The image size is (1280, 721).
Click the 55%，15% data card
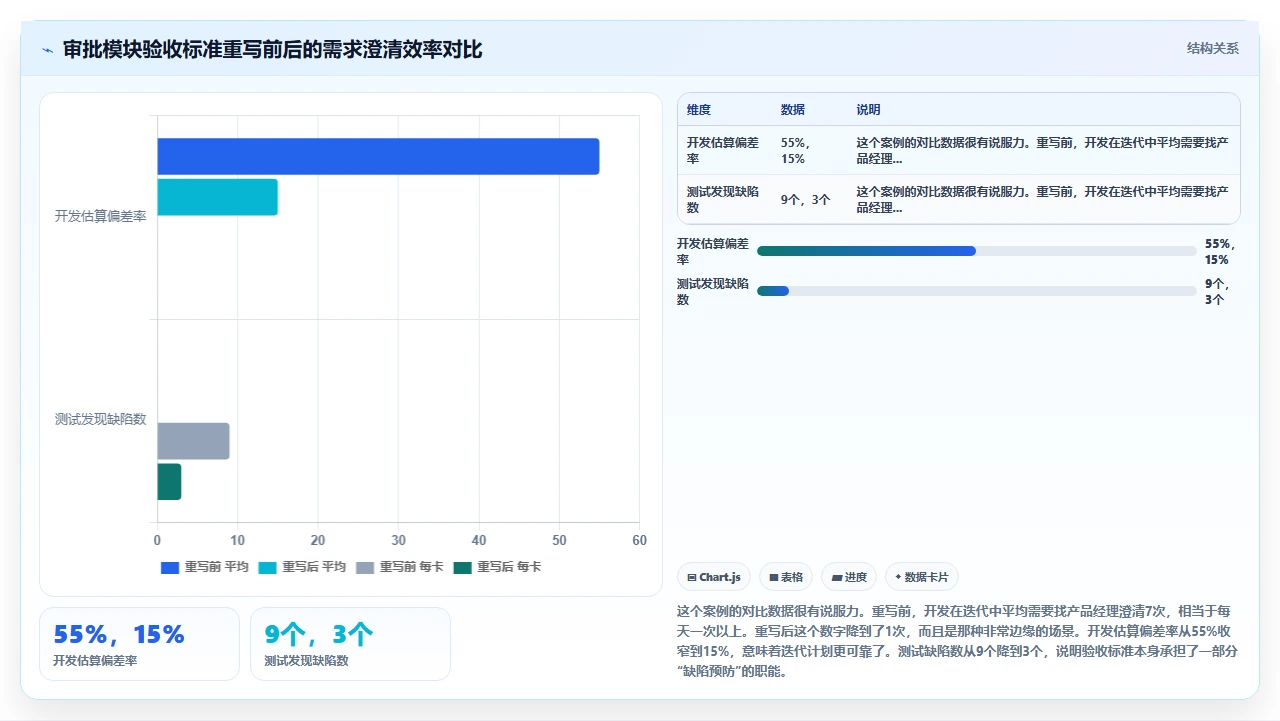coord(139,644)
